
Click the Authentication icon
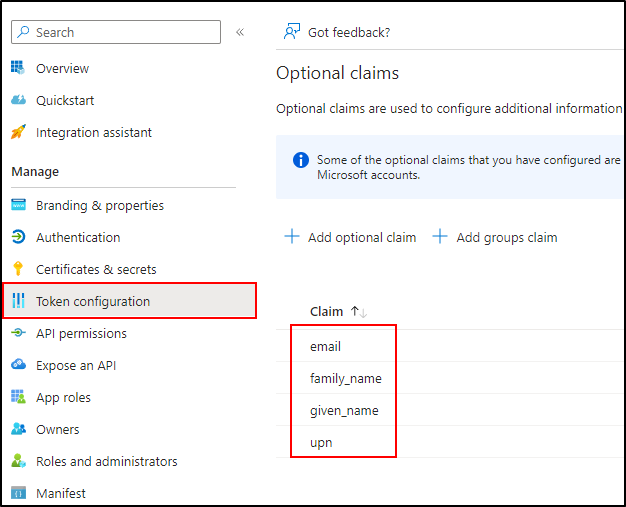point(18,237)
